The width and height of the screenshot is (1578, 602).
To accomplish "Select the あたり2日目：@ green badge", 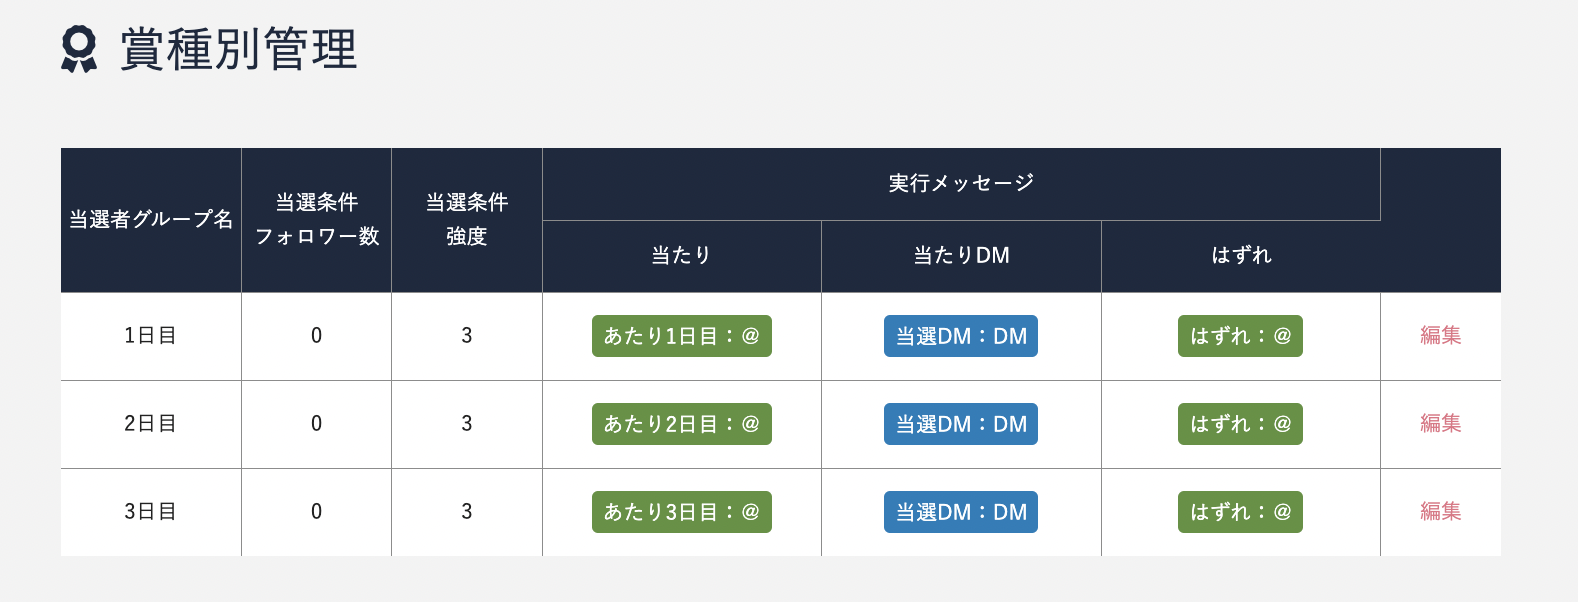I will click(x=682, y=424).
